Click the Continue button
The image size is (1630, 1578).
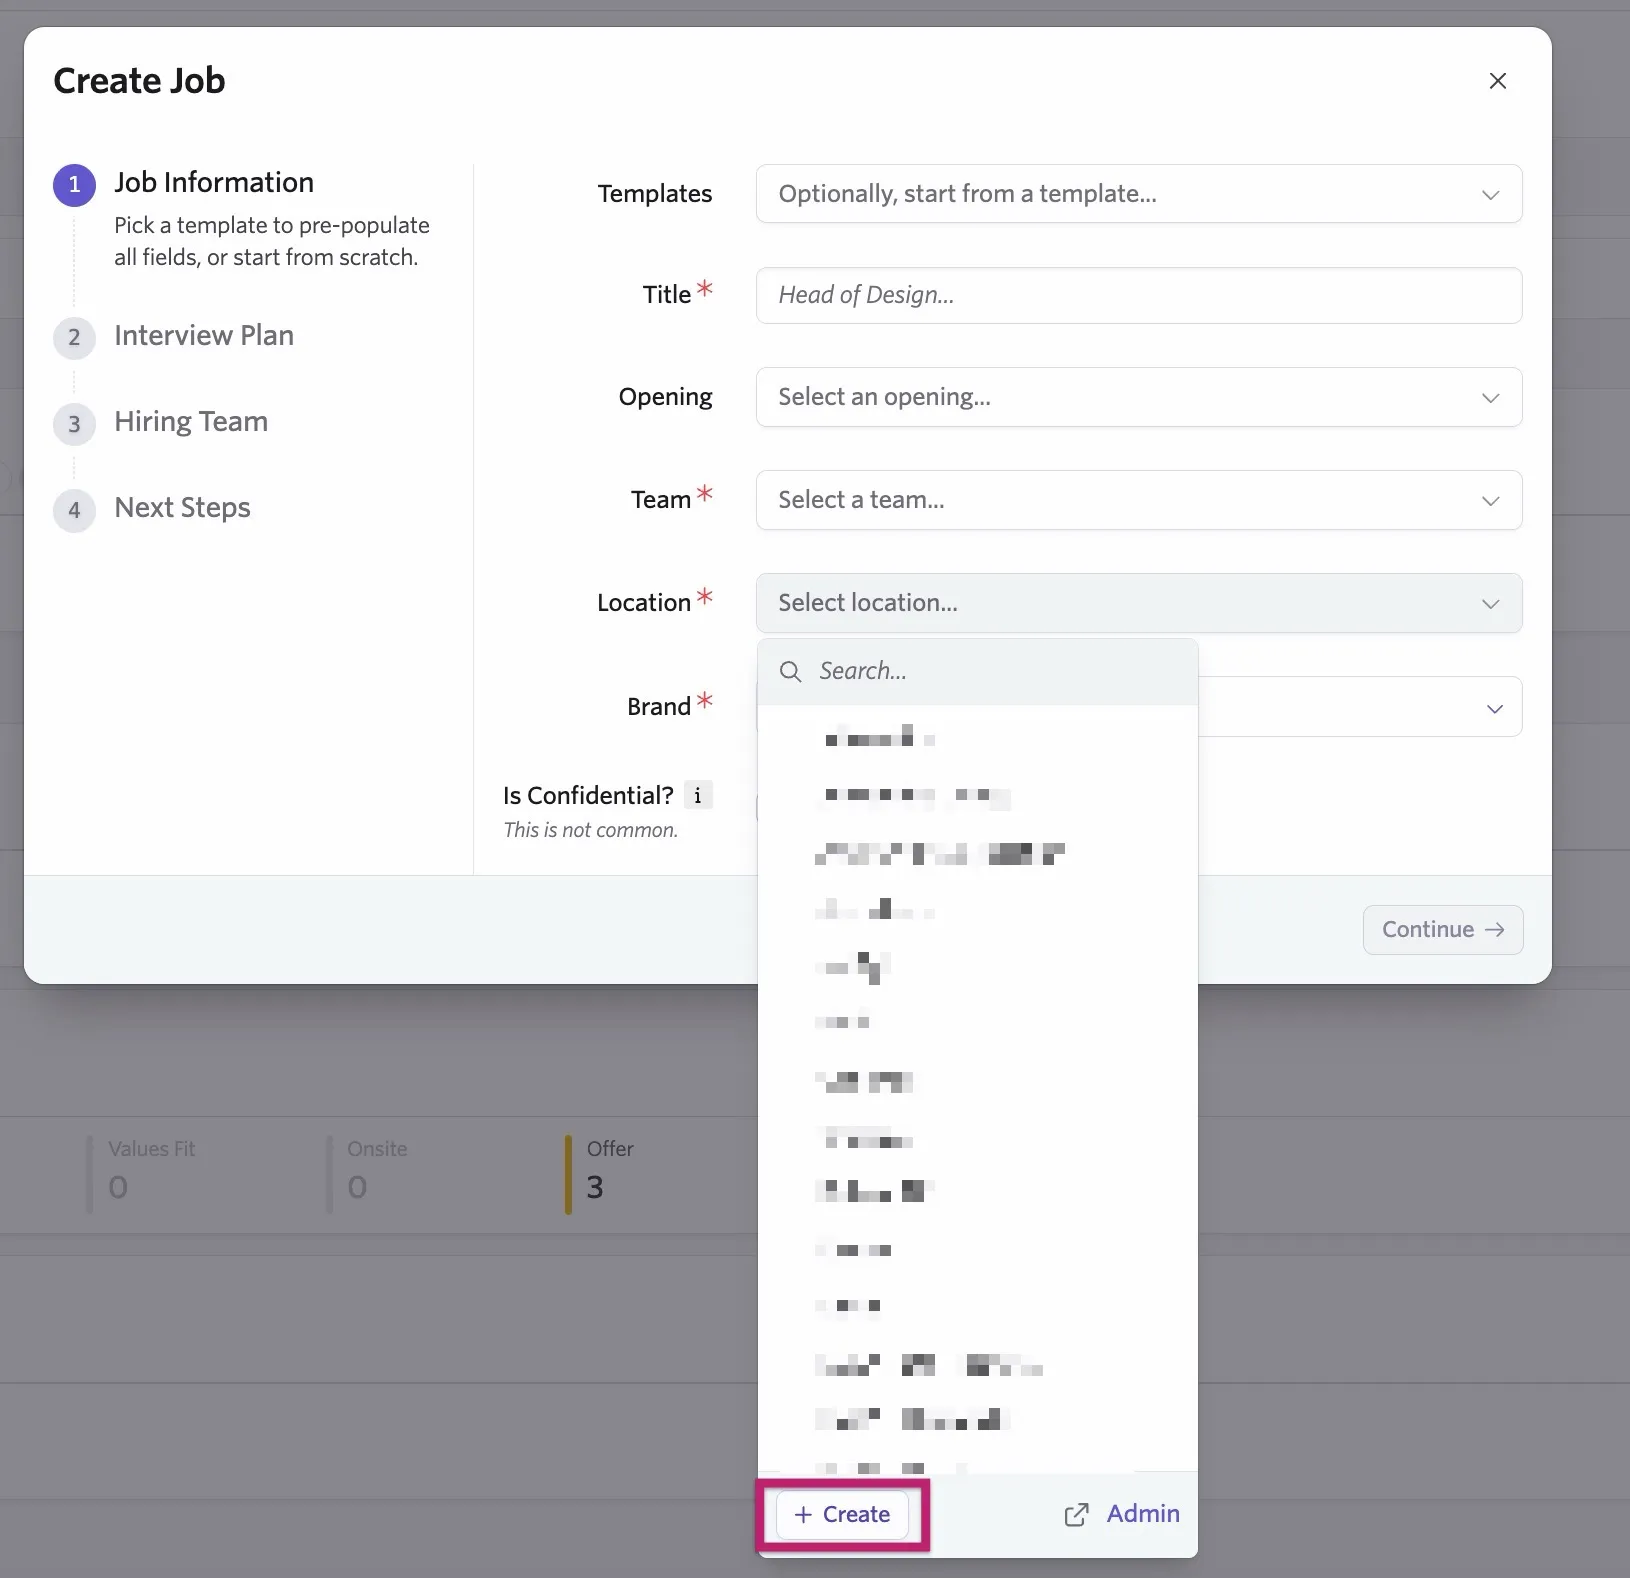[x=1443, y=930]
